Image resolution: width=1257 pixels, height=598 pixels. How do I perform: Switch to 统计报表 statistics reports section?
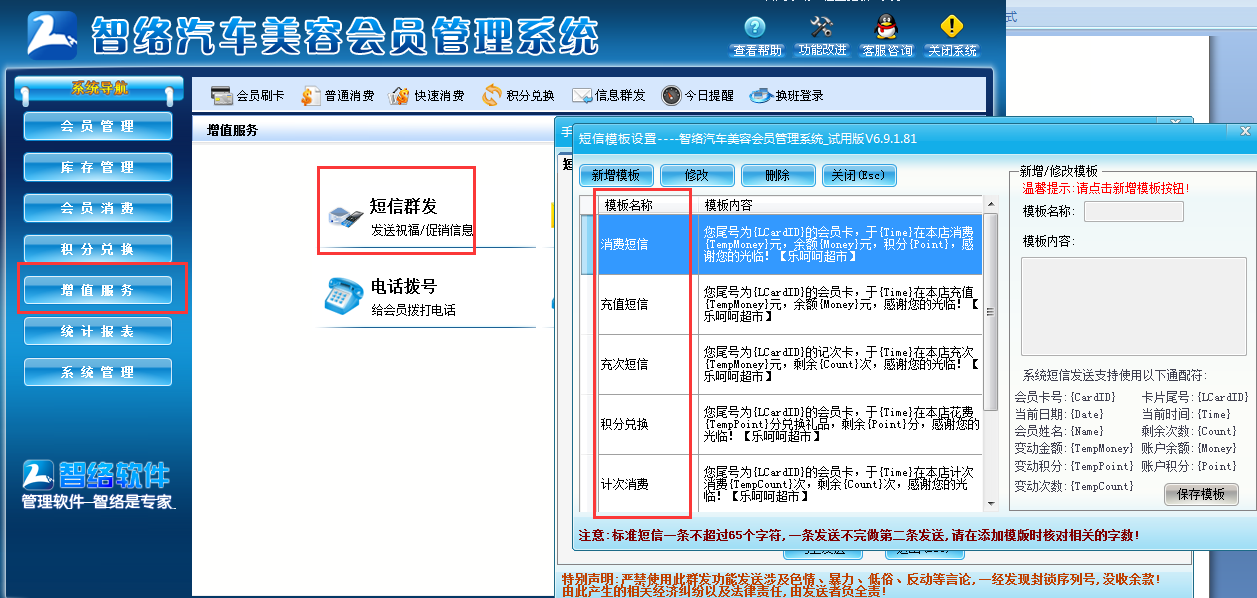[97, 331]
